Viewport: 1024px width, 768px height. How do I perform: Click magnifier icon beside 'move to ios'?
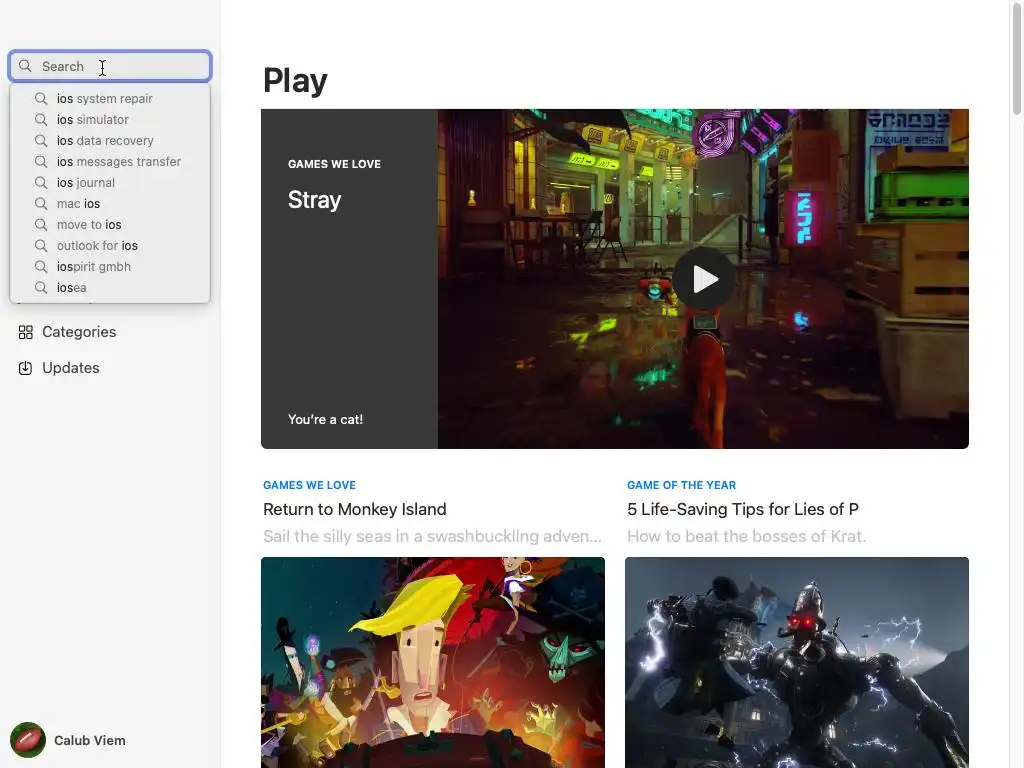pos(41,225)
